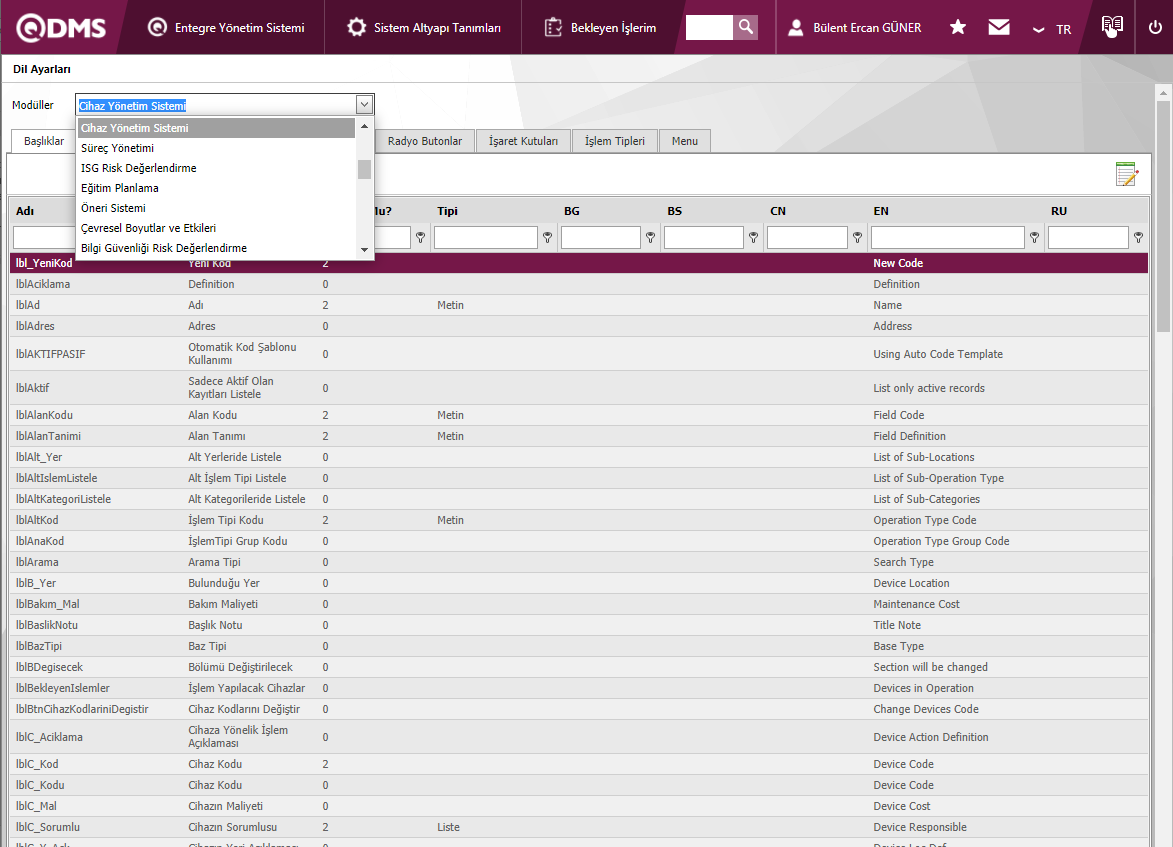Switch to the Radyo Butonlar tab

(425, 141)
